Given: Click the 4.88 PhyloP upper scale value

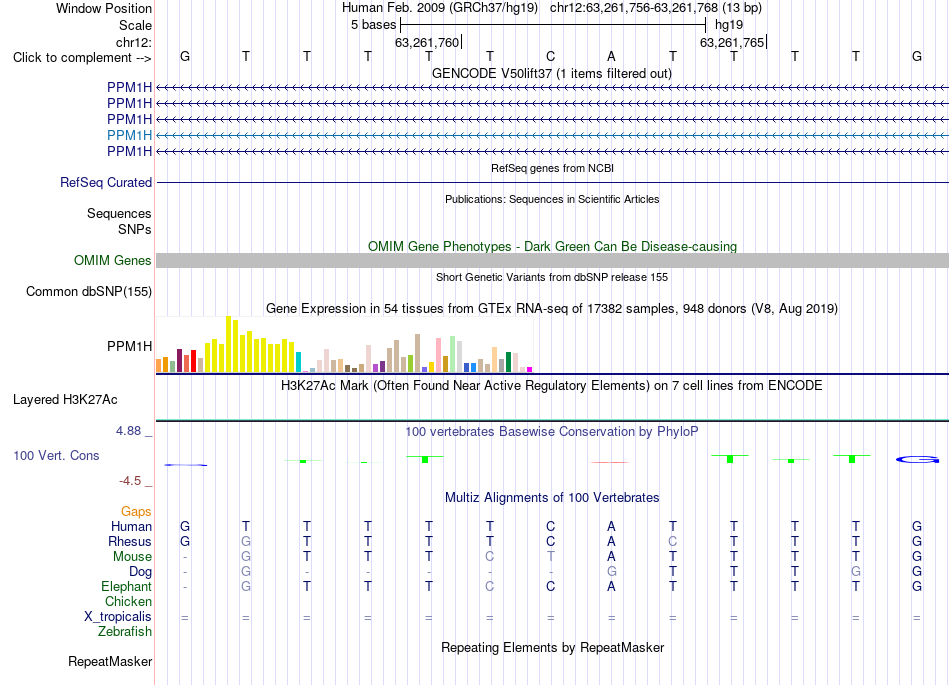Looking at the screenshot, I should 128,431.
